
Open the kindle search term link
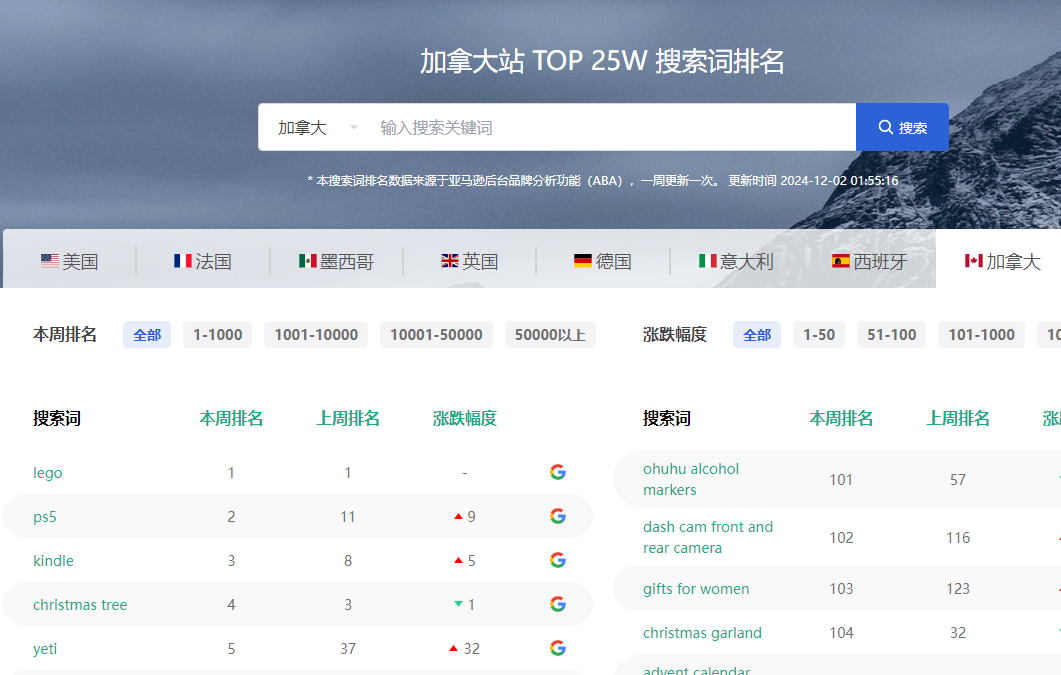tap(53, 561)
